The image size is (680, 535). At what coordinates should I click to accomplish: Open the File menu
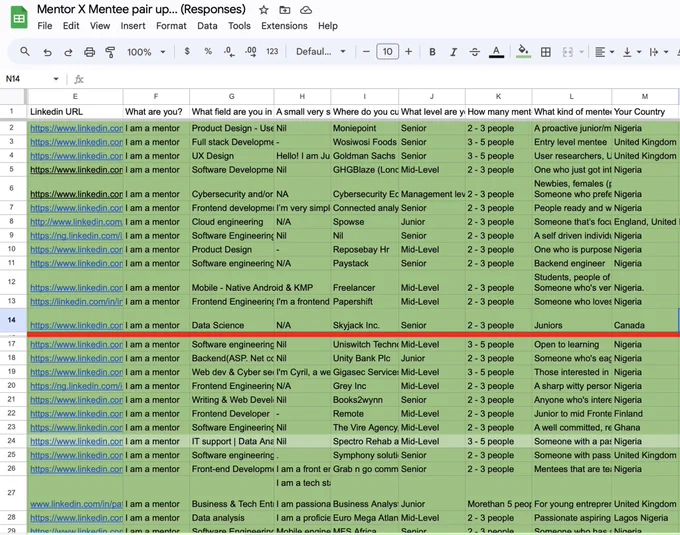coord(45,26)
